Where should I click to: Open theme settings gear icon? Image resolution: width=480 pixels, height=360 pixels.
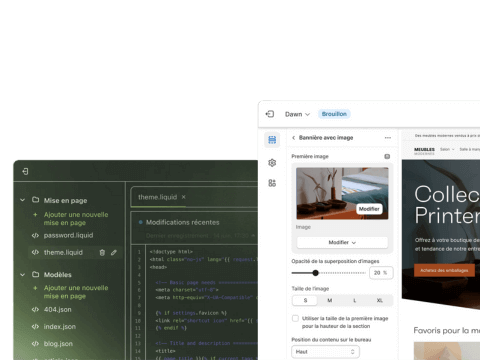point(272,163)
